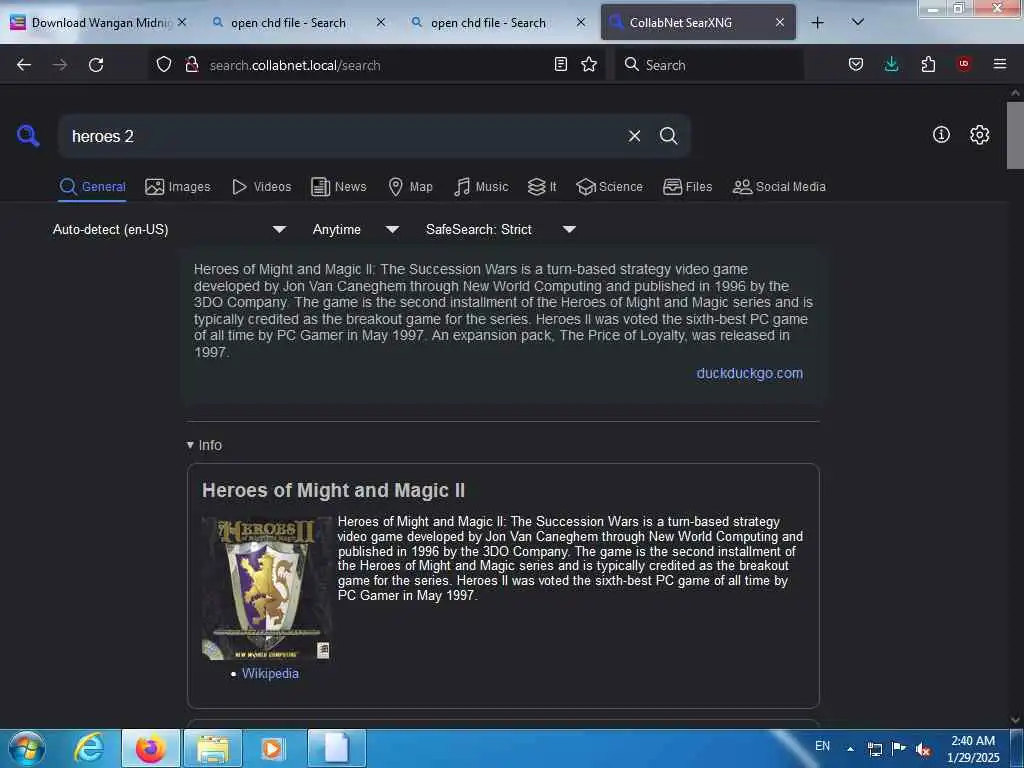Focus the Firefox Search box
Screen dimensions: 1024x768
coord(709,65)
